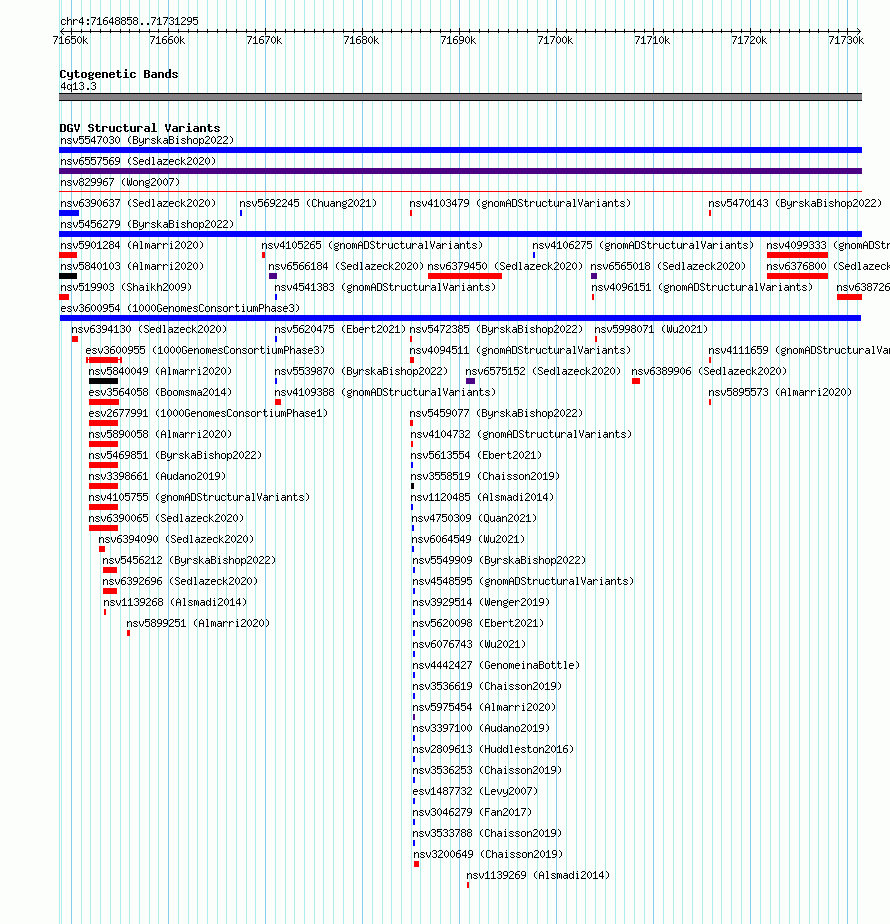890x924 pixels.
Task: Open nsv2809613 (Huddleston2016) variant
Action: click(x=493, y=750)
